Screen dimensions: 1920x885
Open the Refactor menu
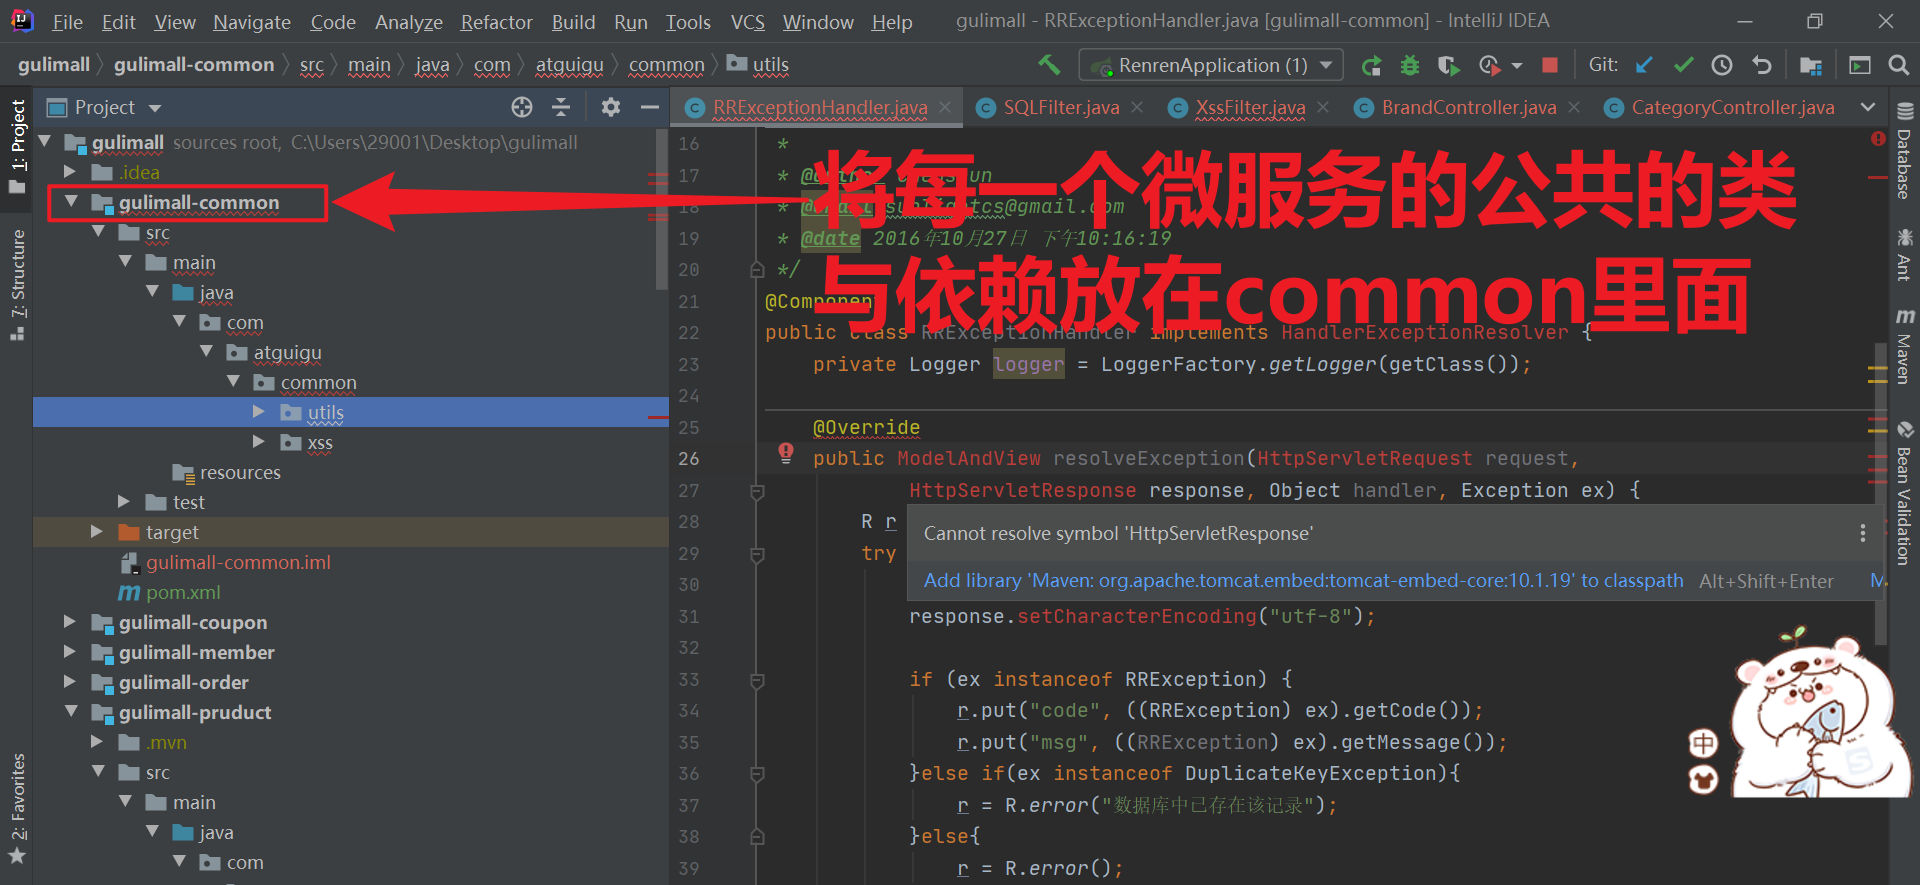(x=497, y=22)
